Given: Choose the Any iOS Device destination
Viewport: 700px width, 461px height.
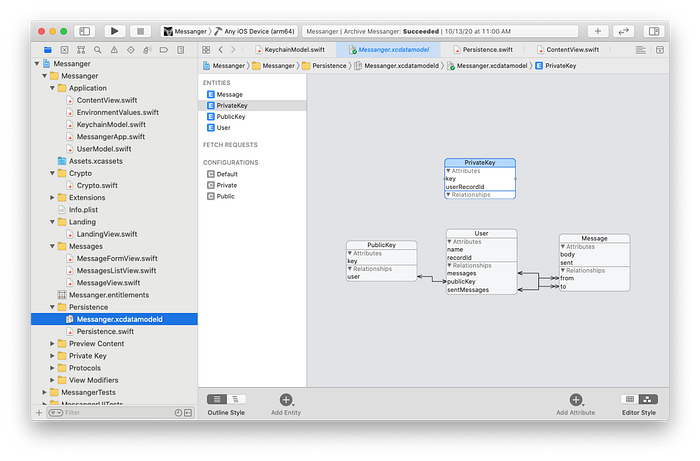Looking at the screenshot, I should pyautogui.click(x=255, y=31).
